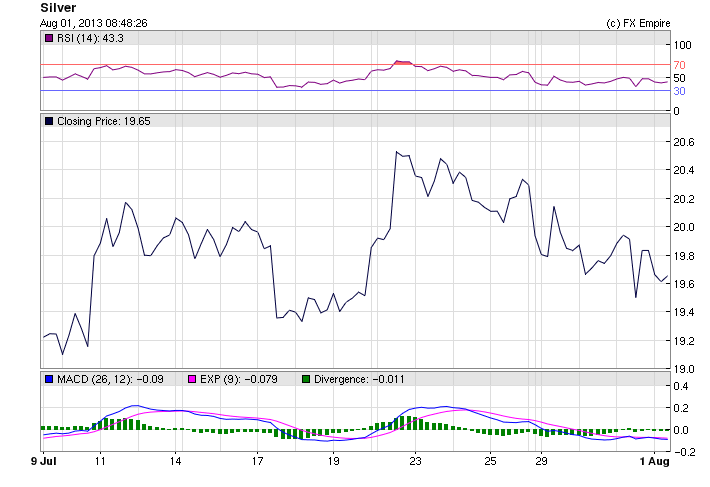
Task: Click the purple RSI legend swatch
Action: pyautogui.click(x=49, y=38)
